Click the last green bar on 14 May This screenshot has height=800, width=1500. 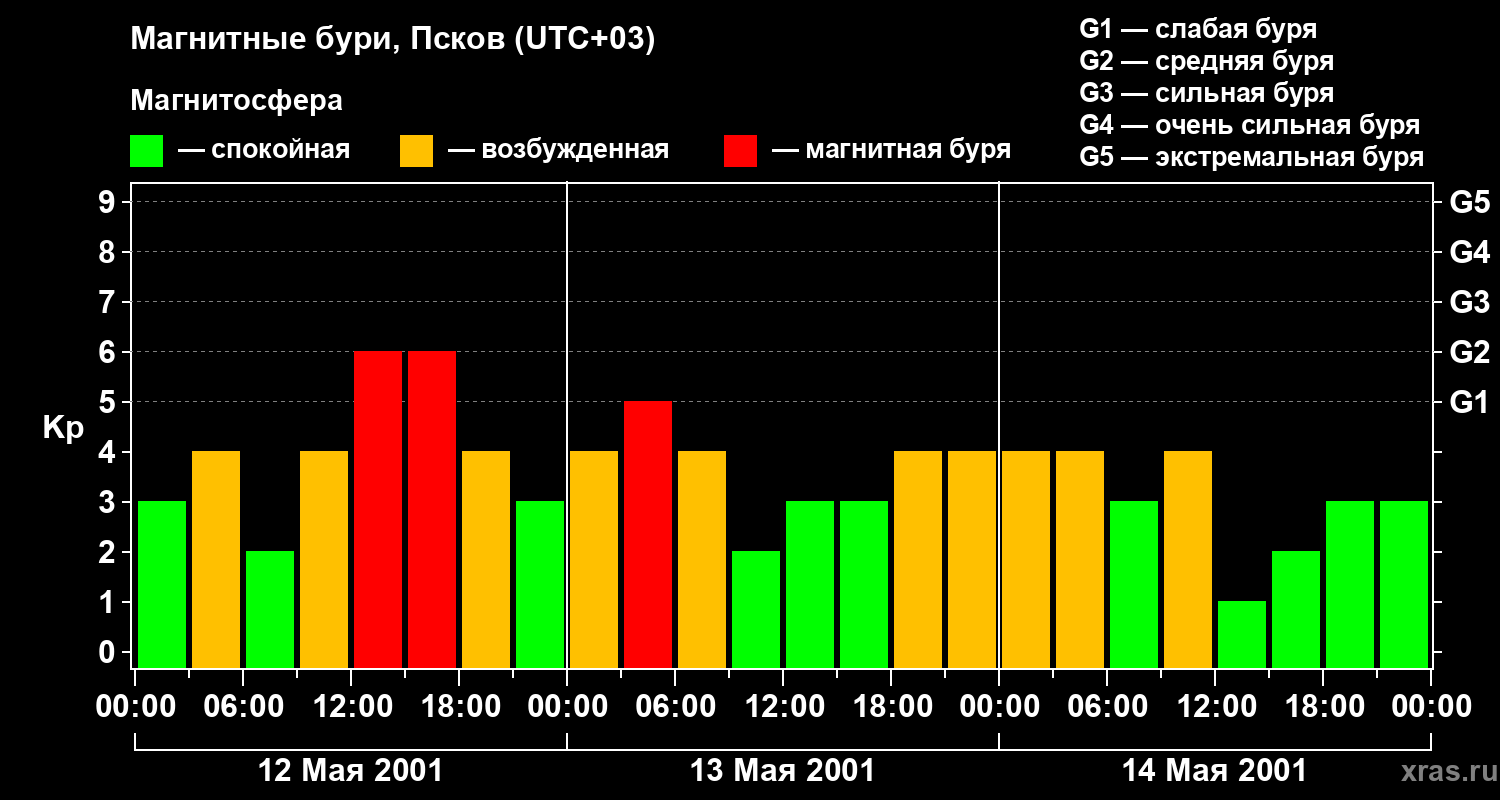click(x=1404, y=584)
